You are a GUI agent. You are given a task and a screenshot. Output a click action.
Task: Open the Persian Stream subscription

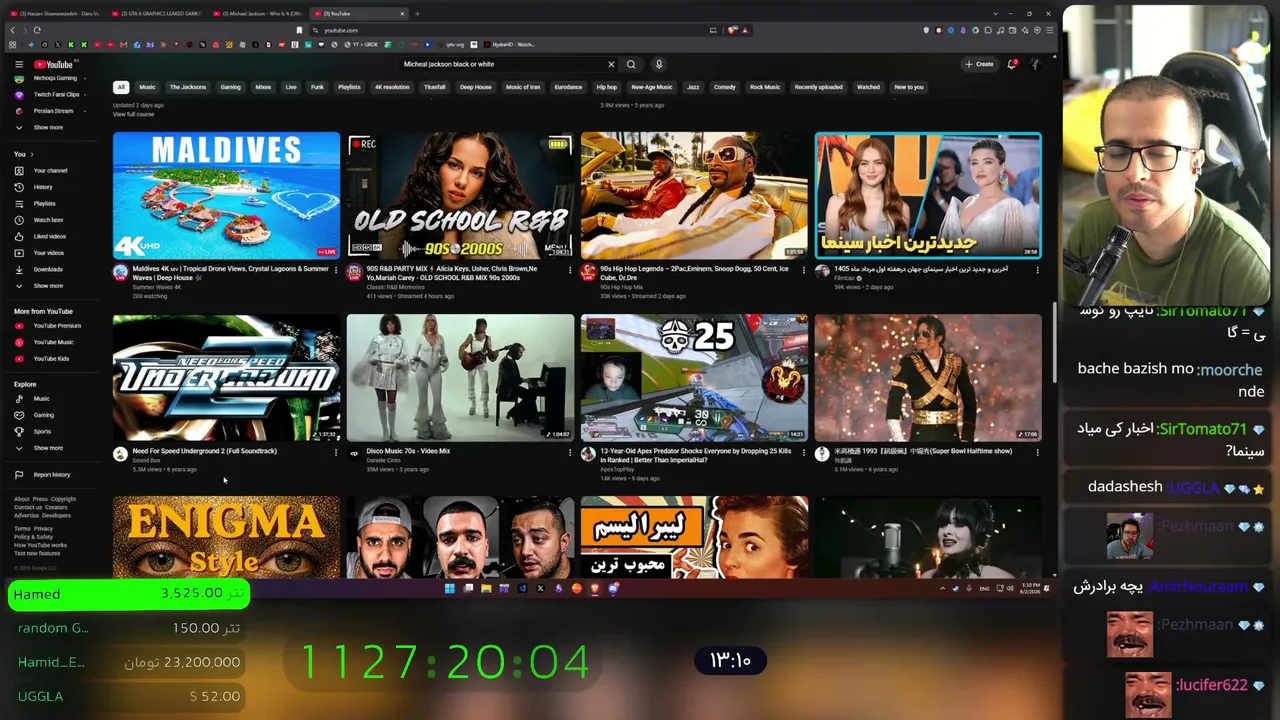53,111
